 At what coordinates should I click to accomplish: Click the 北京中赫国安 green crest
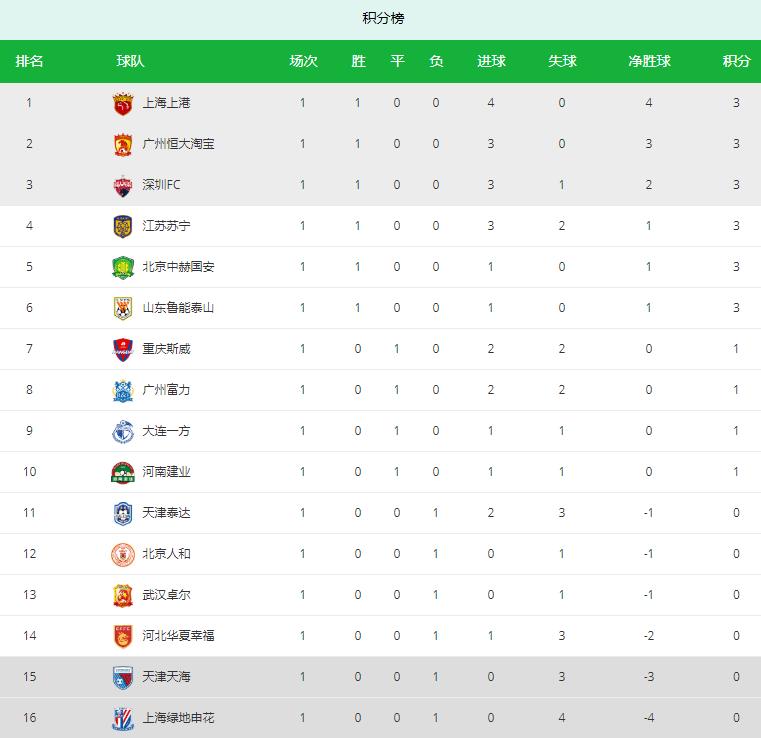(122, 267)
